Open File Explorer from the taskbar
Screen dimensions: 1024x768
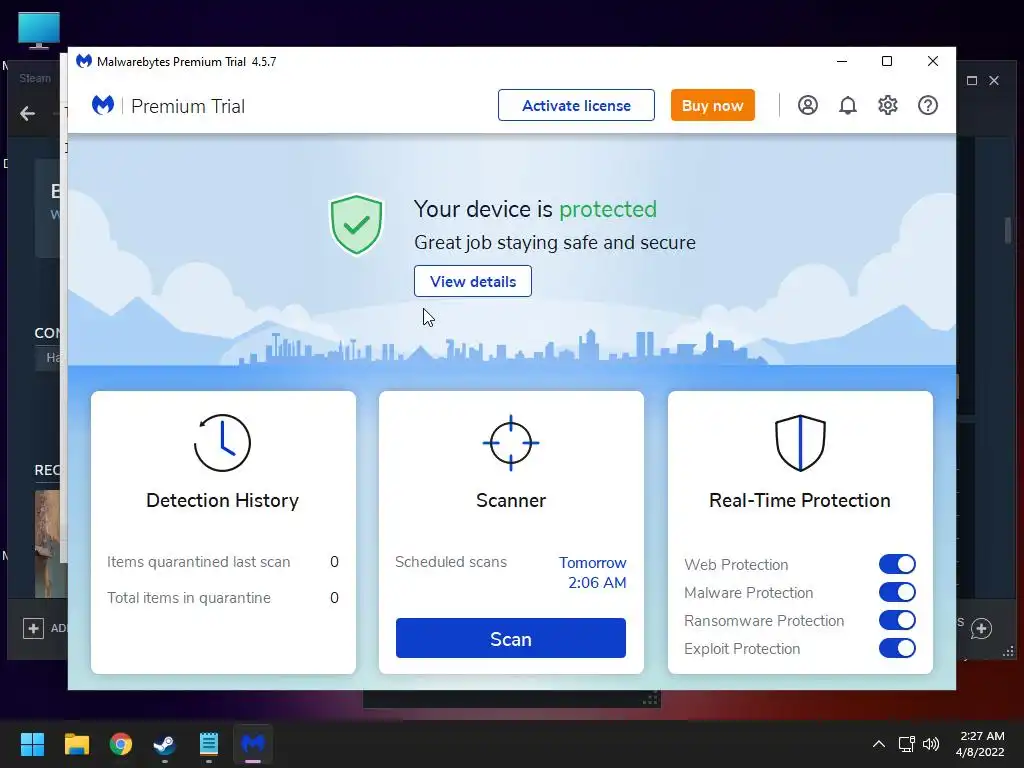[x=76, y=744]
